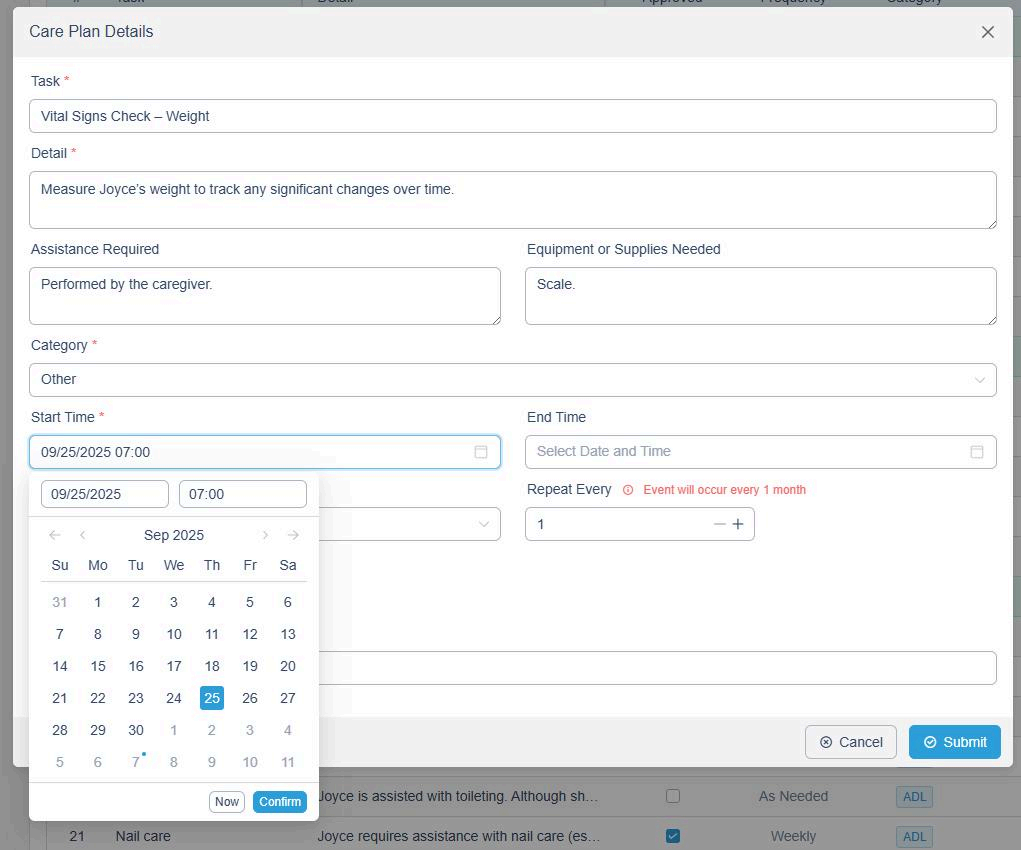Go to next month in calendar
Screen dimensions: 1021x850
click(x=265, y=535)
